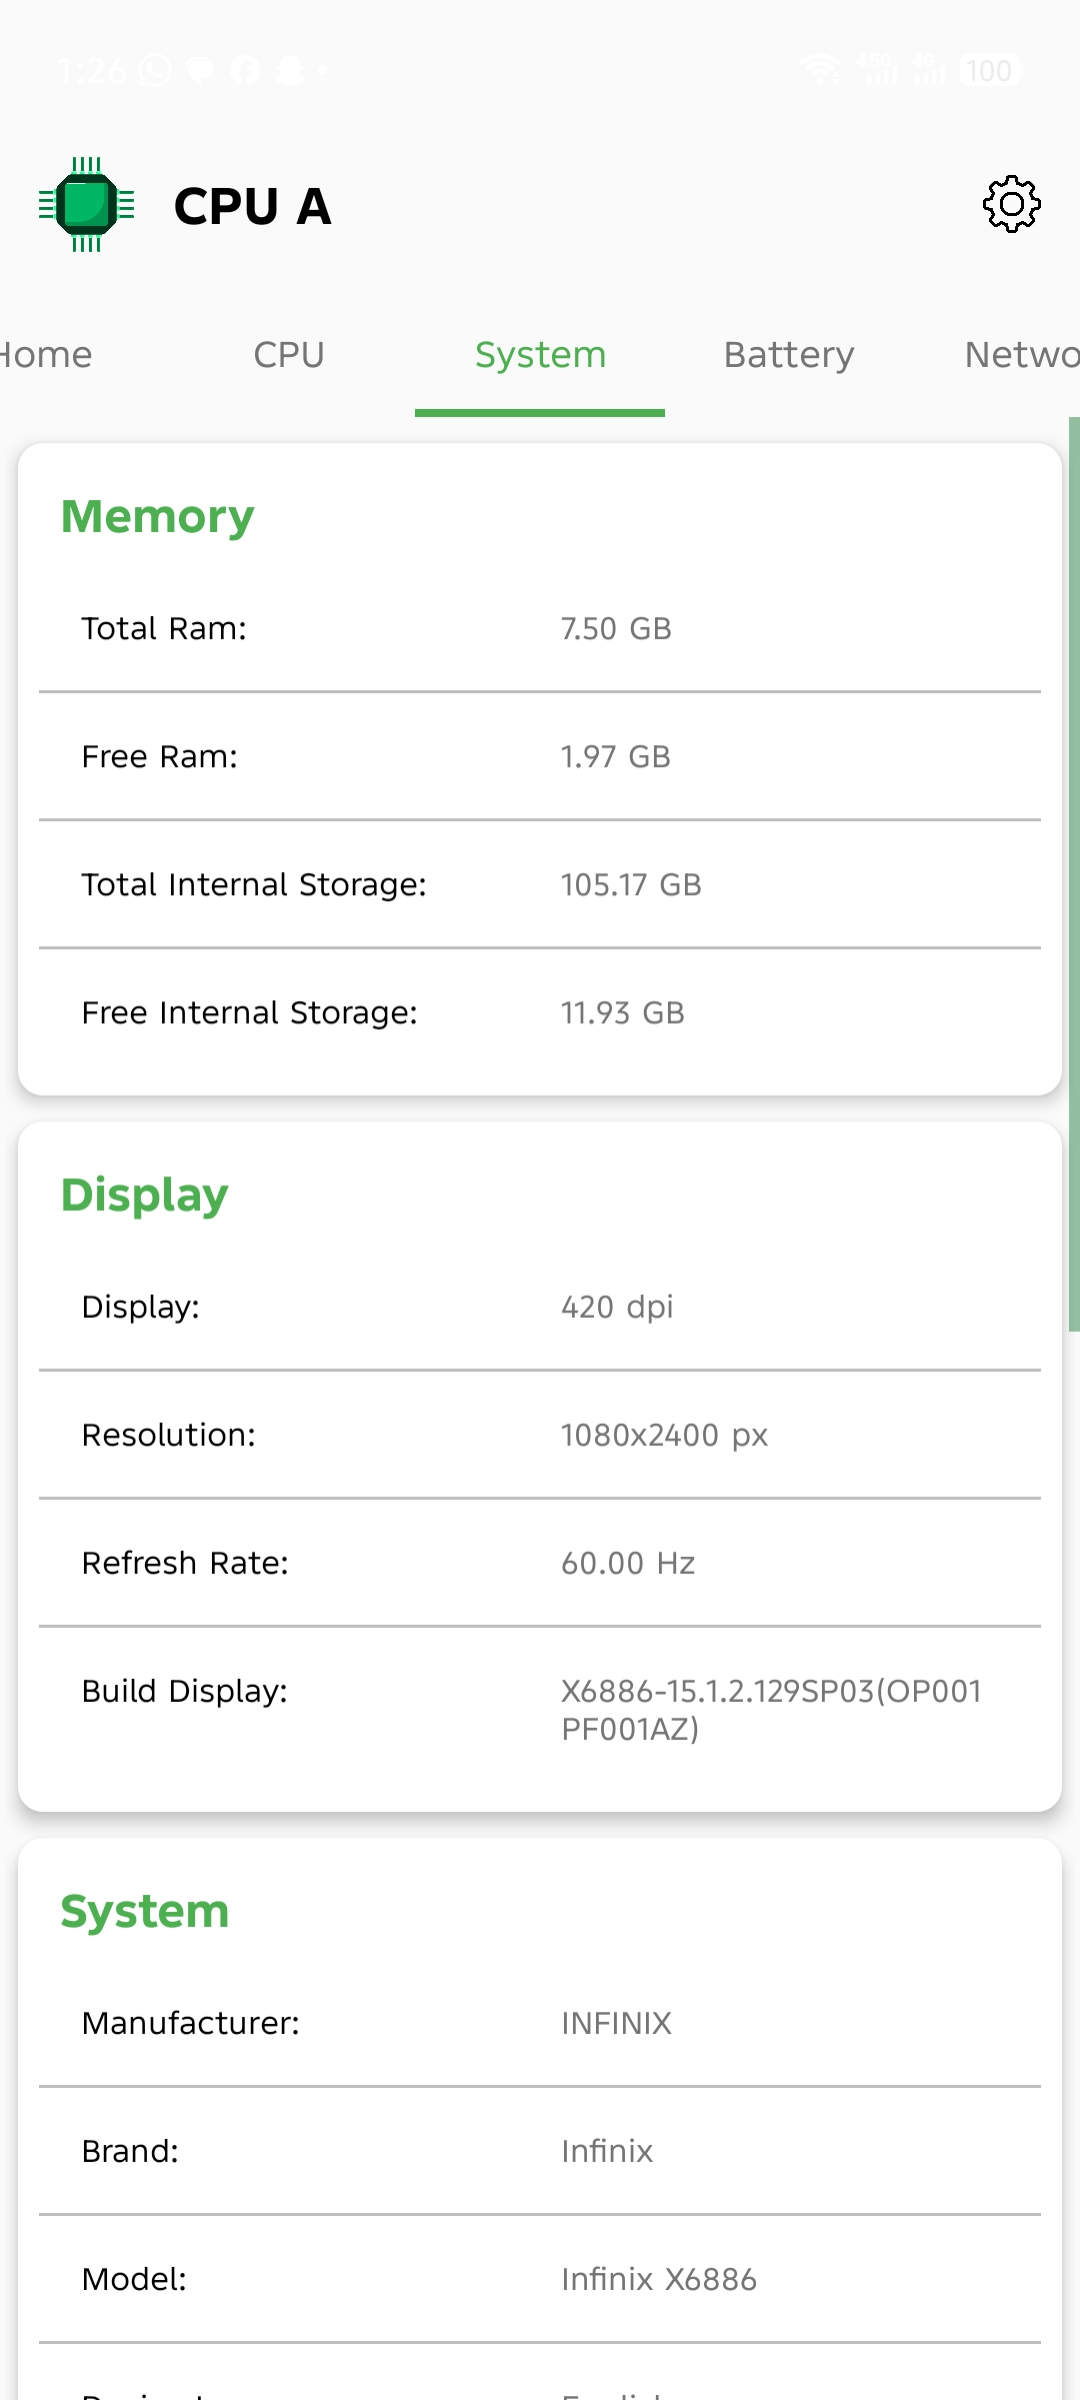Switch to the CPU tab
Viewport: 1080px width, 2400px height.
tap(289, 355)
